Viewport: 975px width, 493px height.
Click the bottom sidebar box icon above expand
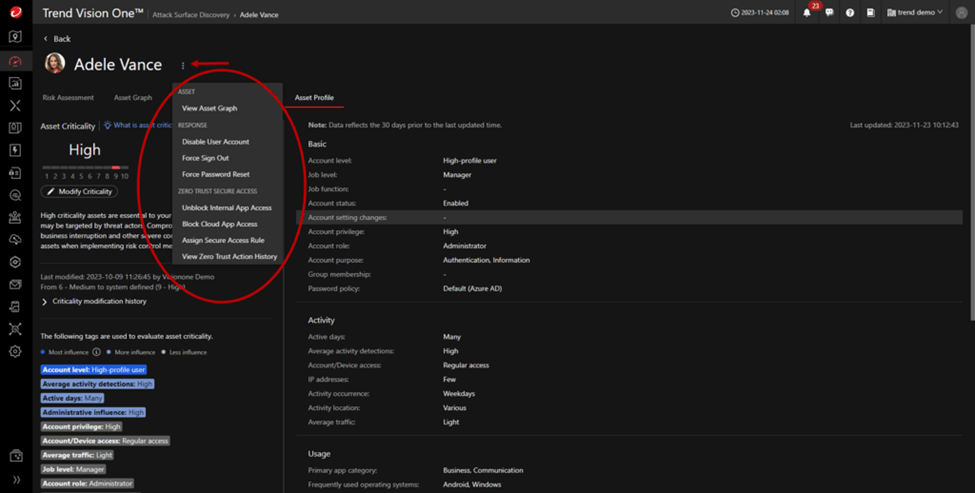coord(16,456)
